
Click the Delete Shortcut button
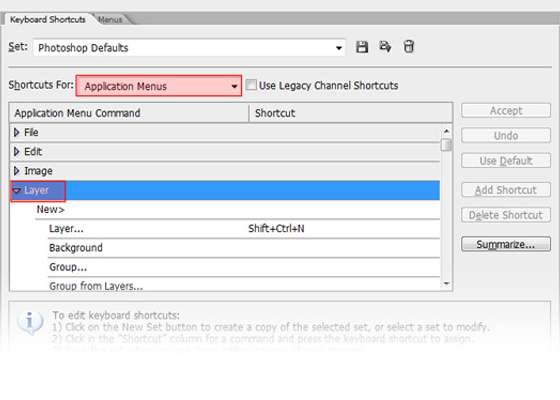[x=506, y=215]
